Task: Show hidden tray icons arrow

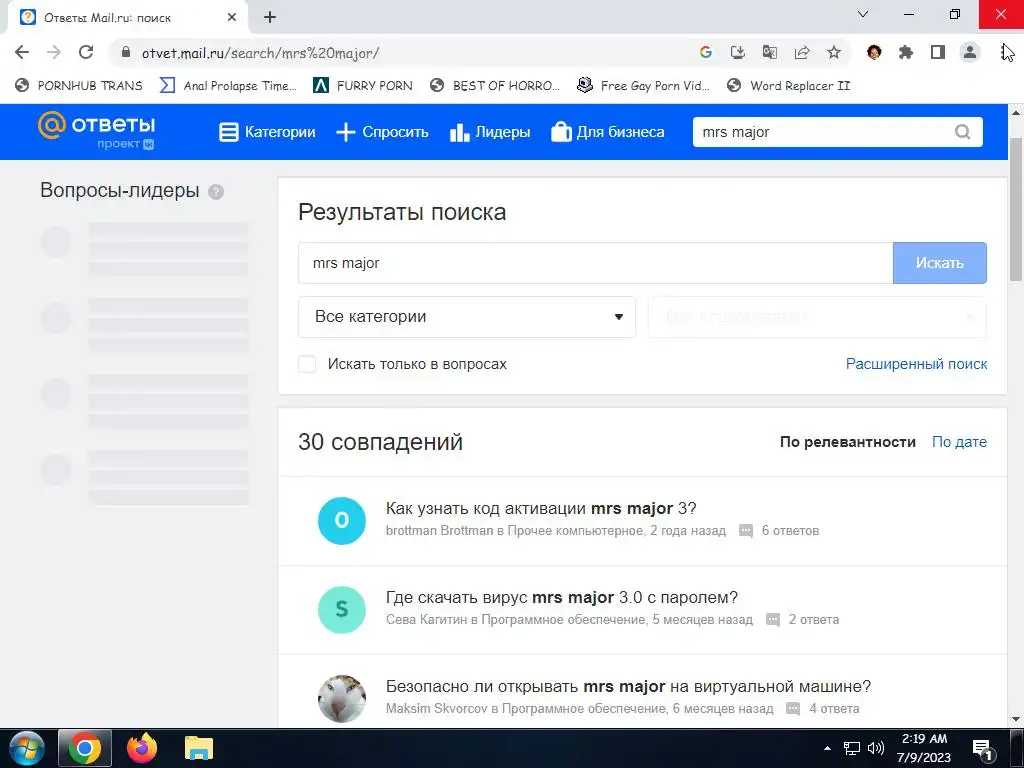Action: [827, 748]
